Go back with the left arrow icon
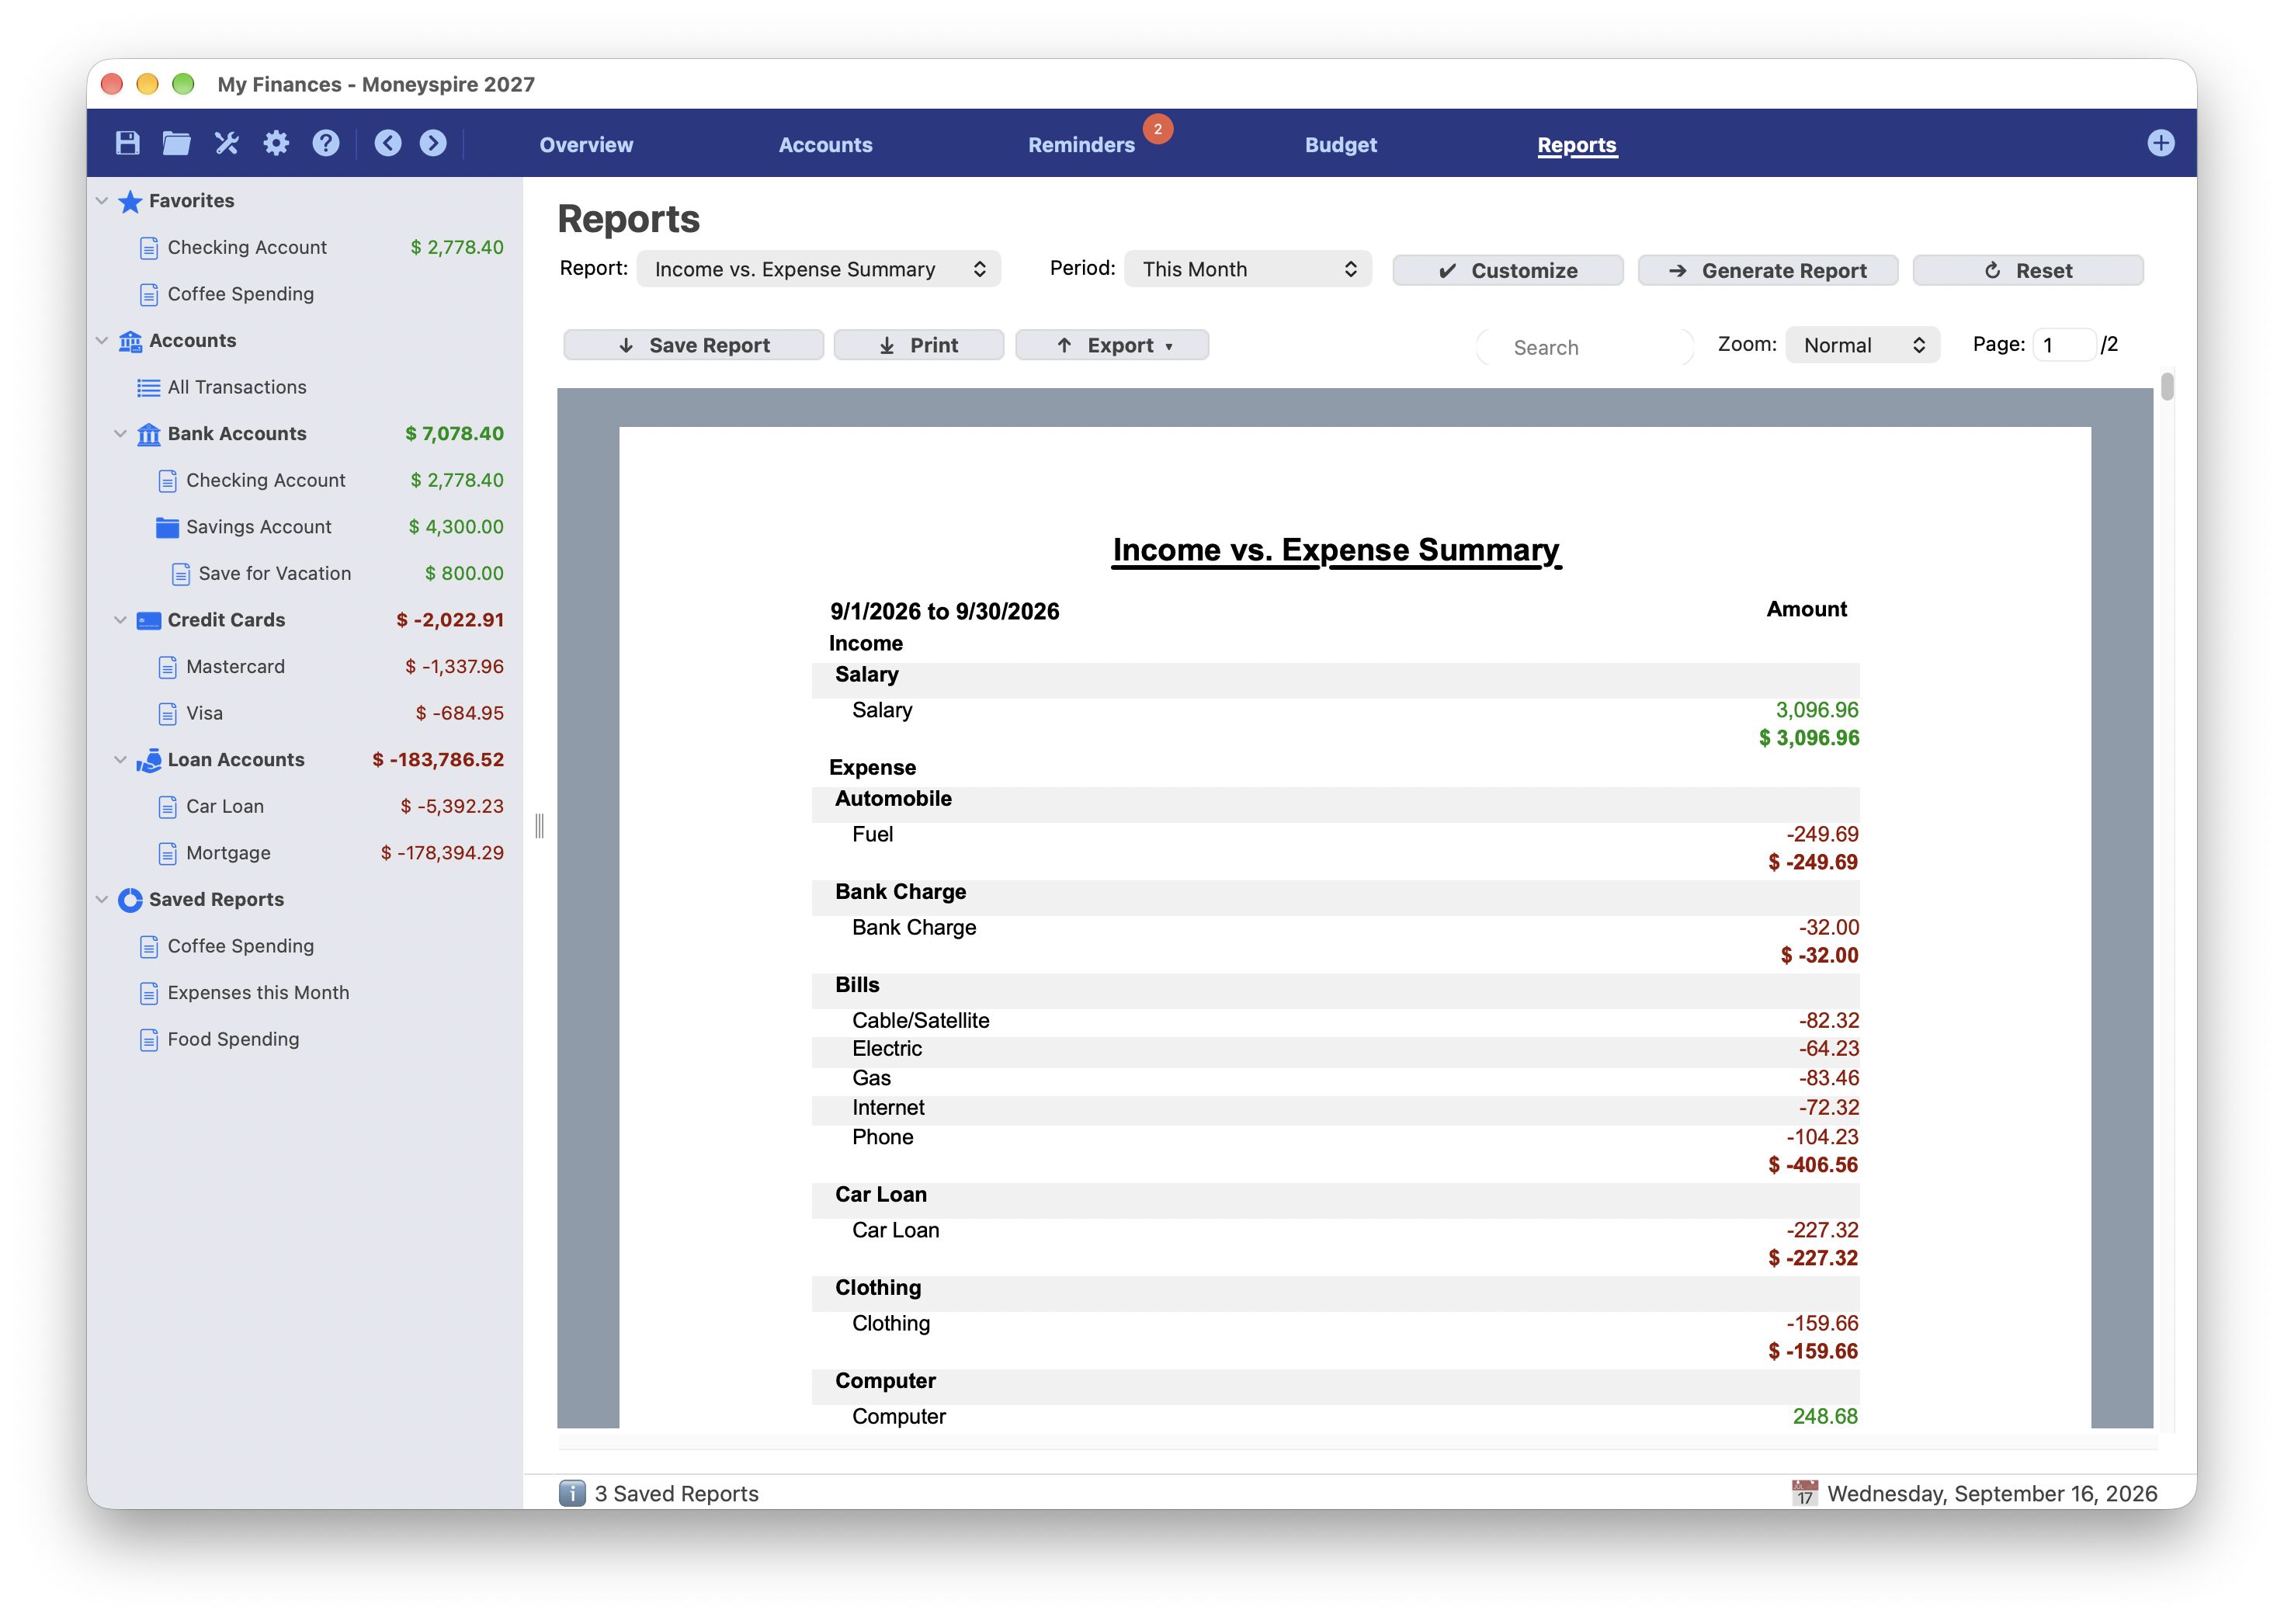 point(388,143)
